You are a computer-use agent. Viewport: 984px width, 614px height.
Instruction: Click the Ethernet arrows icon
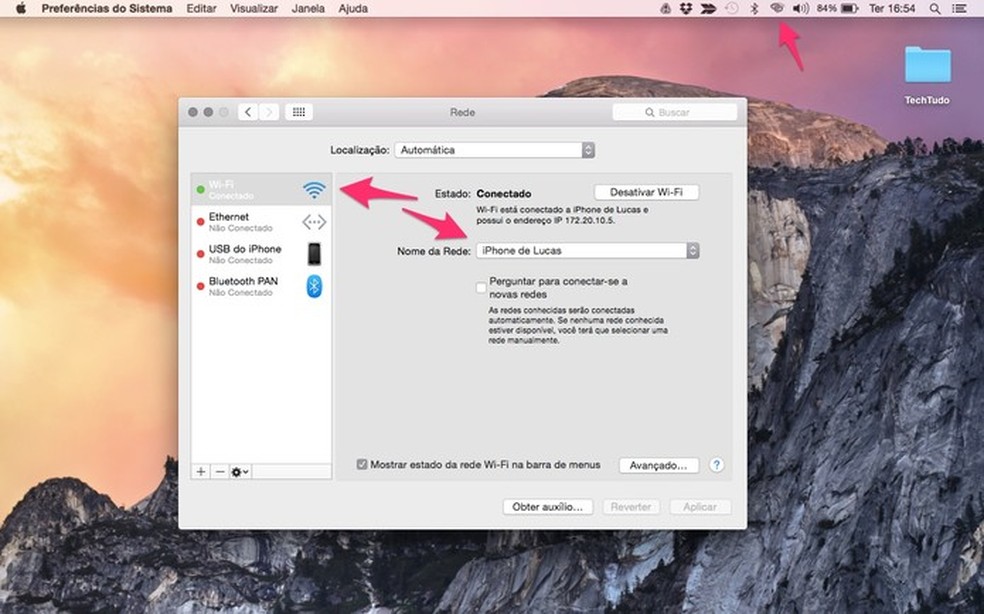(314, 222)
